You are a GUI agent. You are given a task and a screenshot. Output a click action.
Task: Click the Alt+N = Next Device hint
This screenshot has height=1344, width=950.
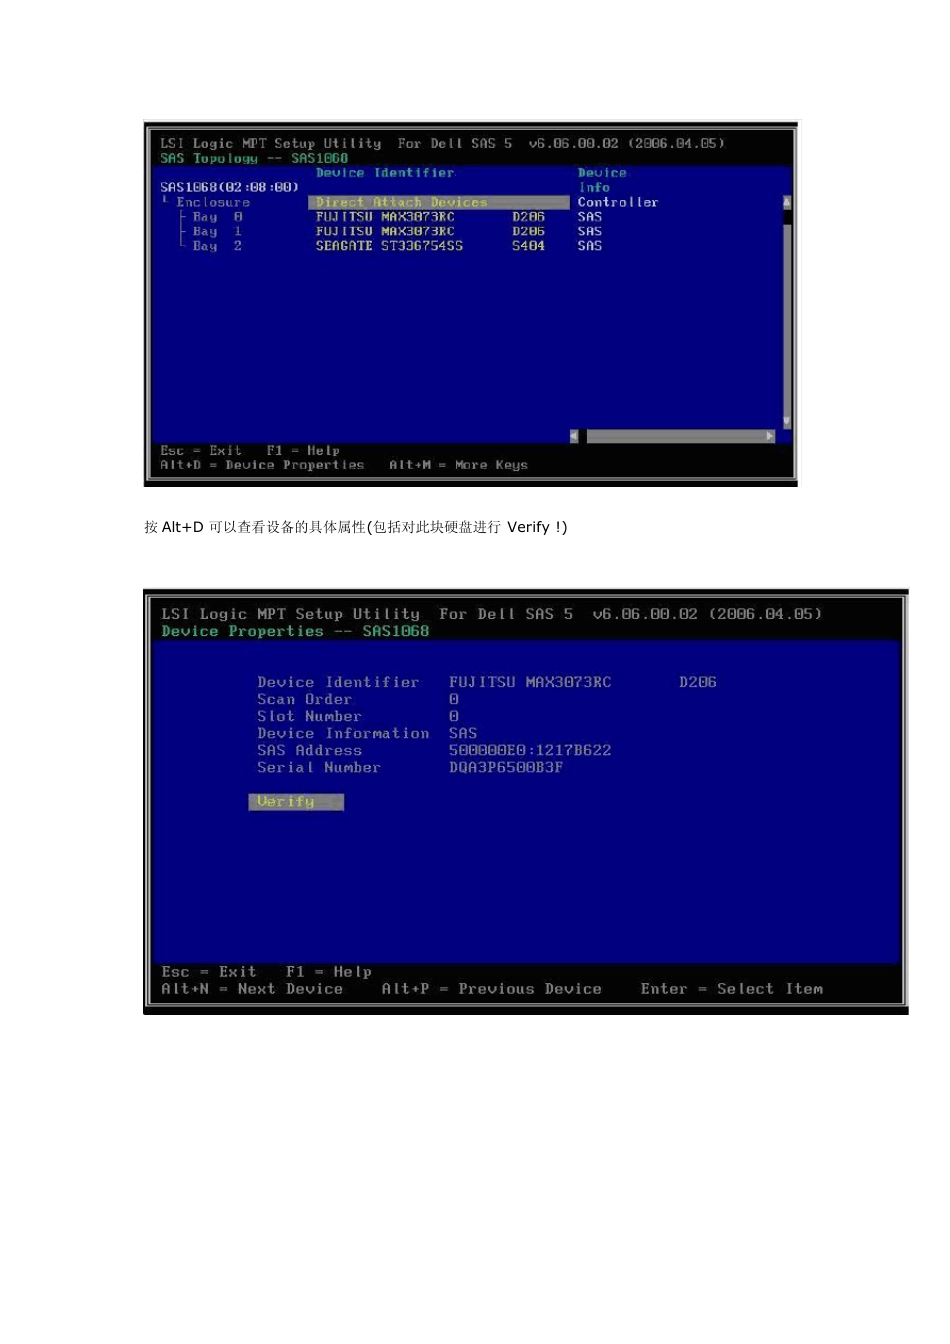point(252,989)
